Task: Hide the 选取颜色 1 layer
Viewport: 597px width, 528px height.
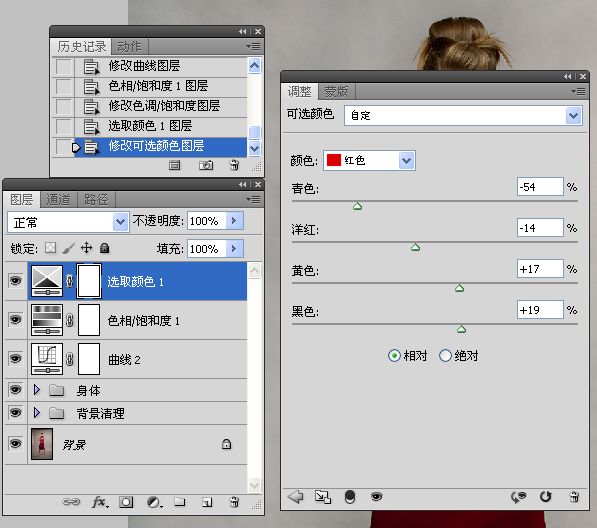Action: click(15, 281)
